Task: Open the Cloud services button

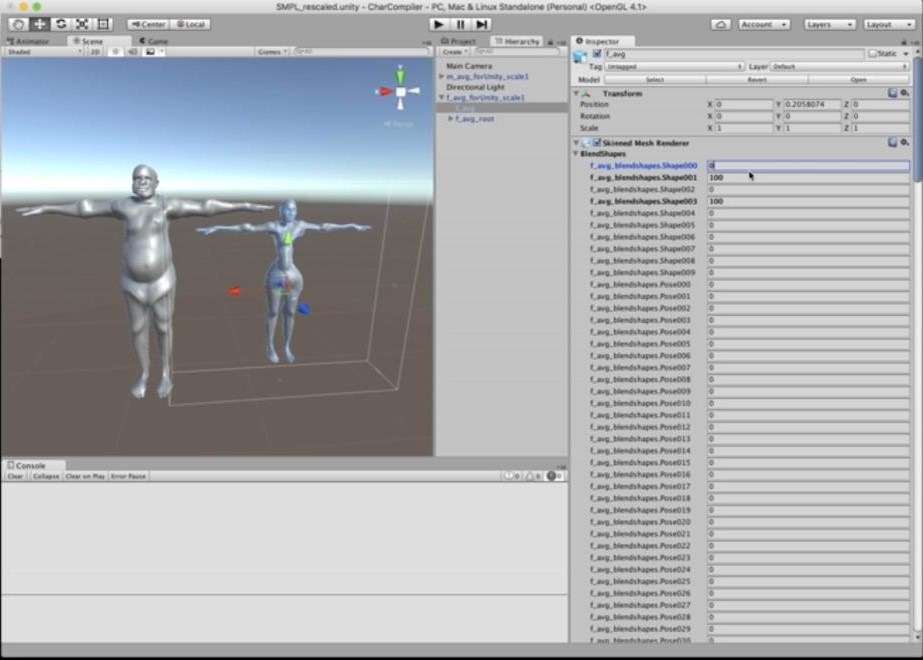Action: 721,24
